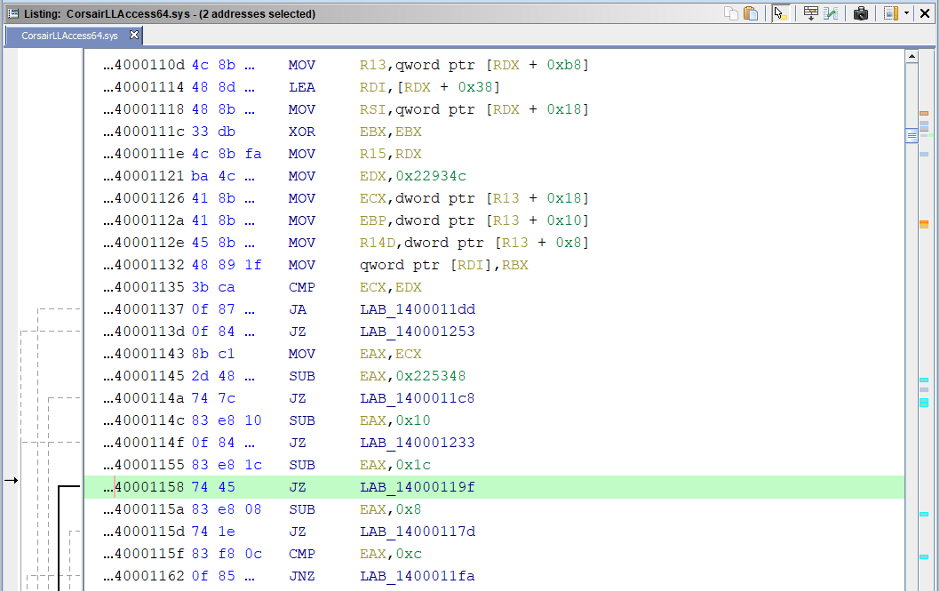This screenshot has height=591, width=939.
Task: Follow label LAB_1400011dd in JA instruction
Action: 417,310
